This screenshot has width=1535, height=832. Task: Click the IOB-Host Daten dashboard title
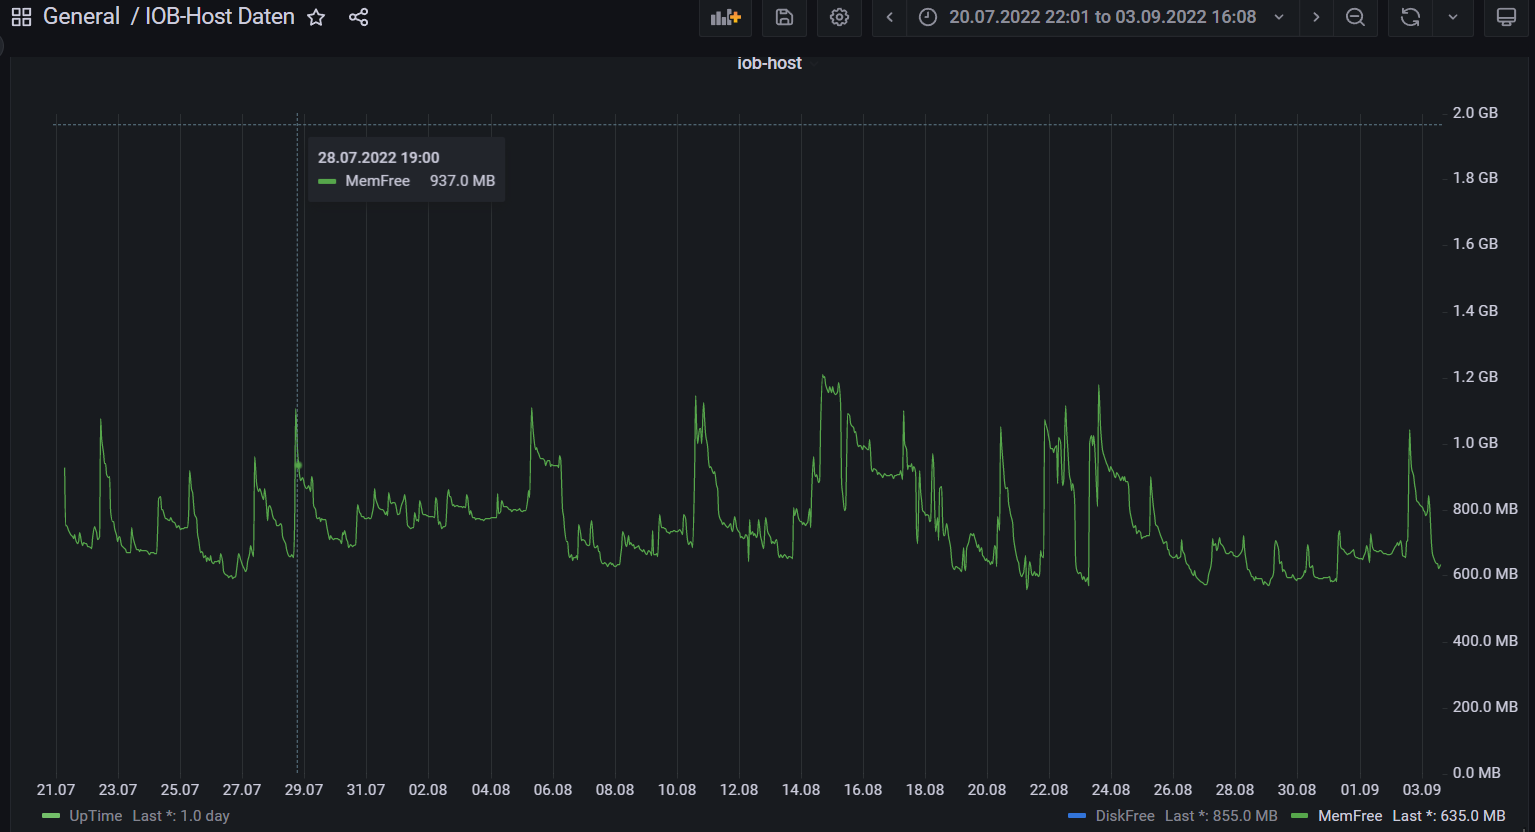tap(220, 17)
